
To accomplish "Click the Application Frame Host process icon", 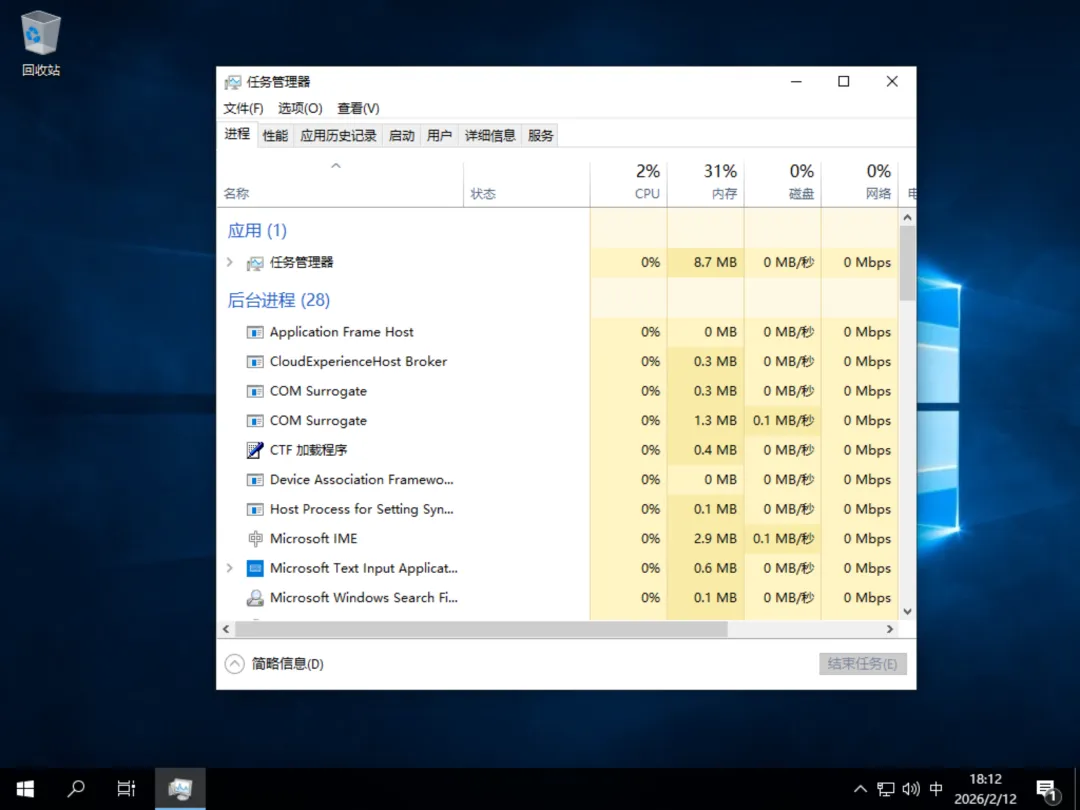I will click(x=255, y=332).
